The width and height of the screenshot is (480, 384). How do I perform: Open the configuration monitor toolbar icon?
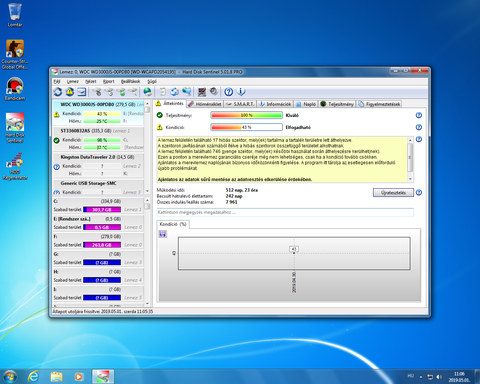click(x=202, y=92)
